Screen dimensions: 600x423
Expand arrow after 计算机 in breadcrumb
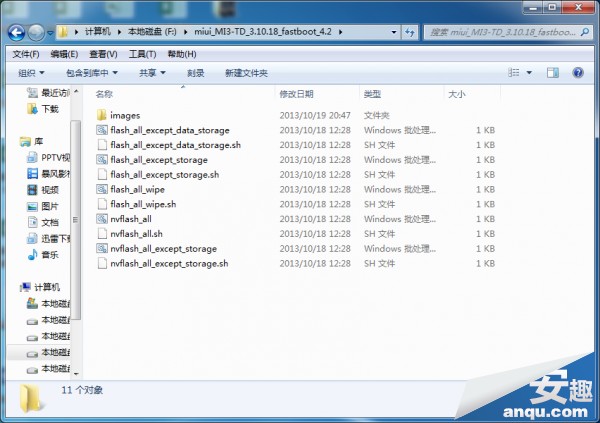(119, 32)
